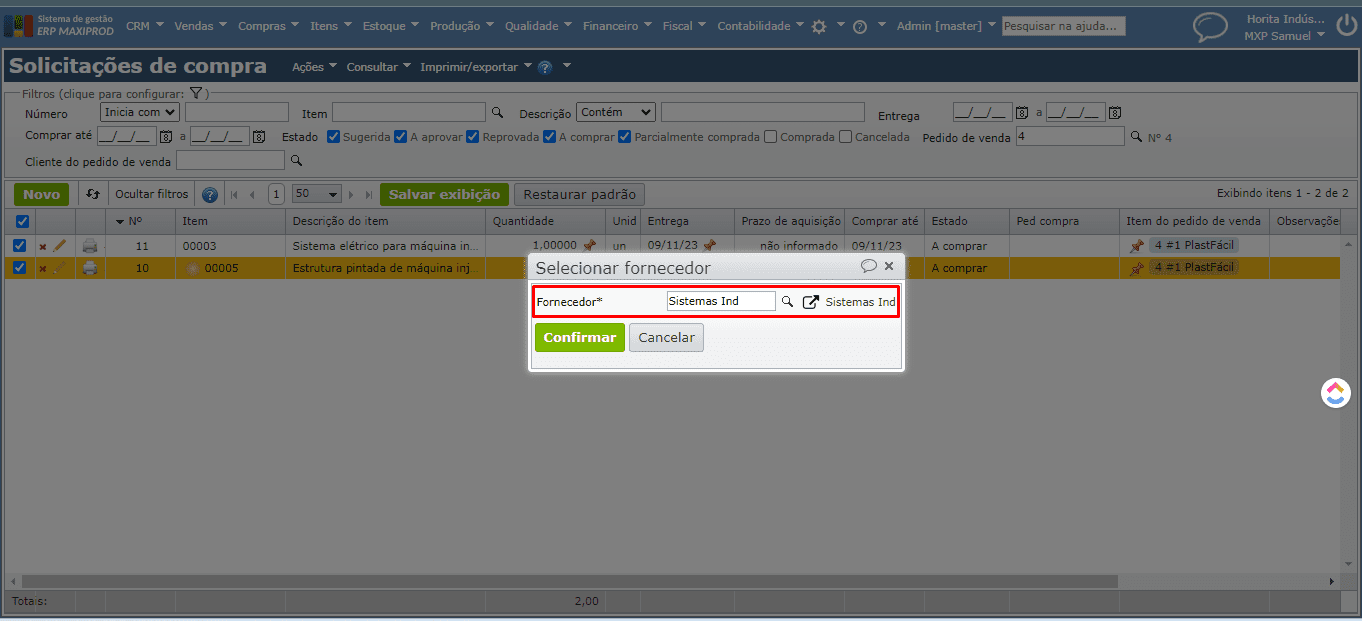Screen dimensions: 1362x621
Task: Expand the Admin [master] dropdown
Action: point(946,26)
